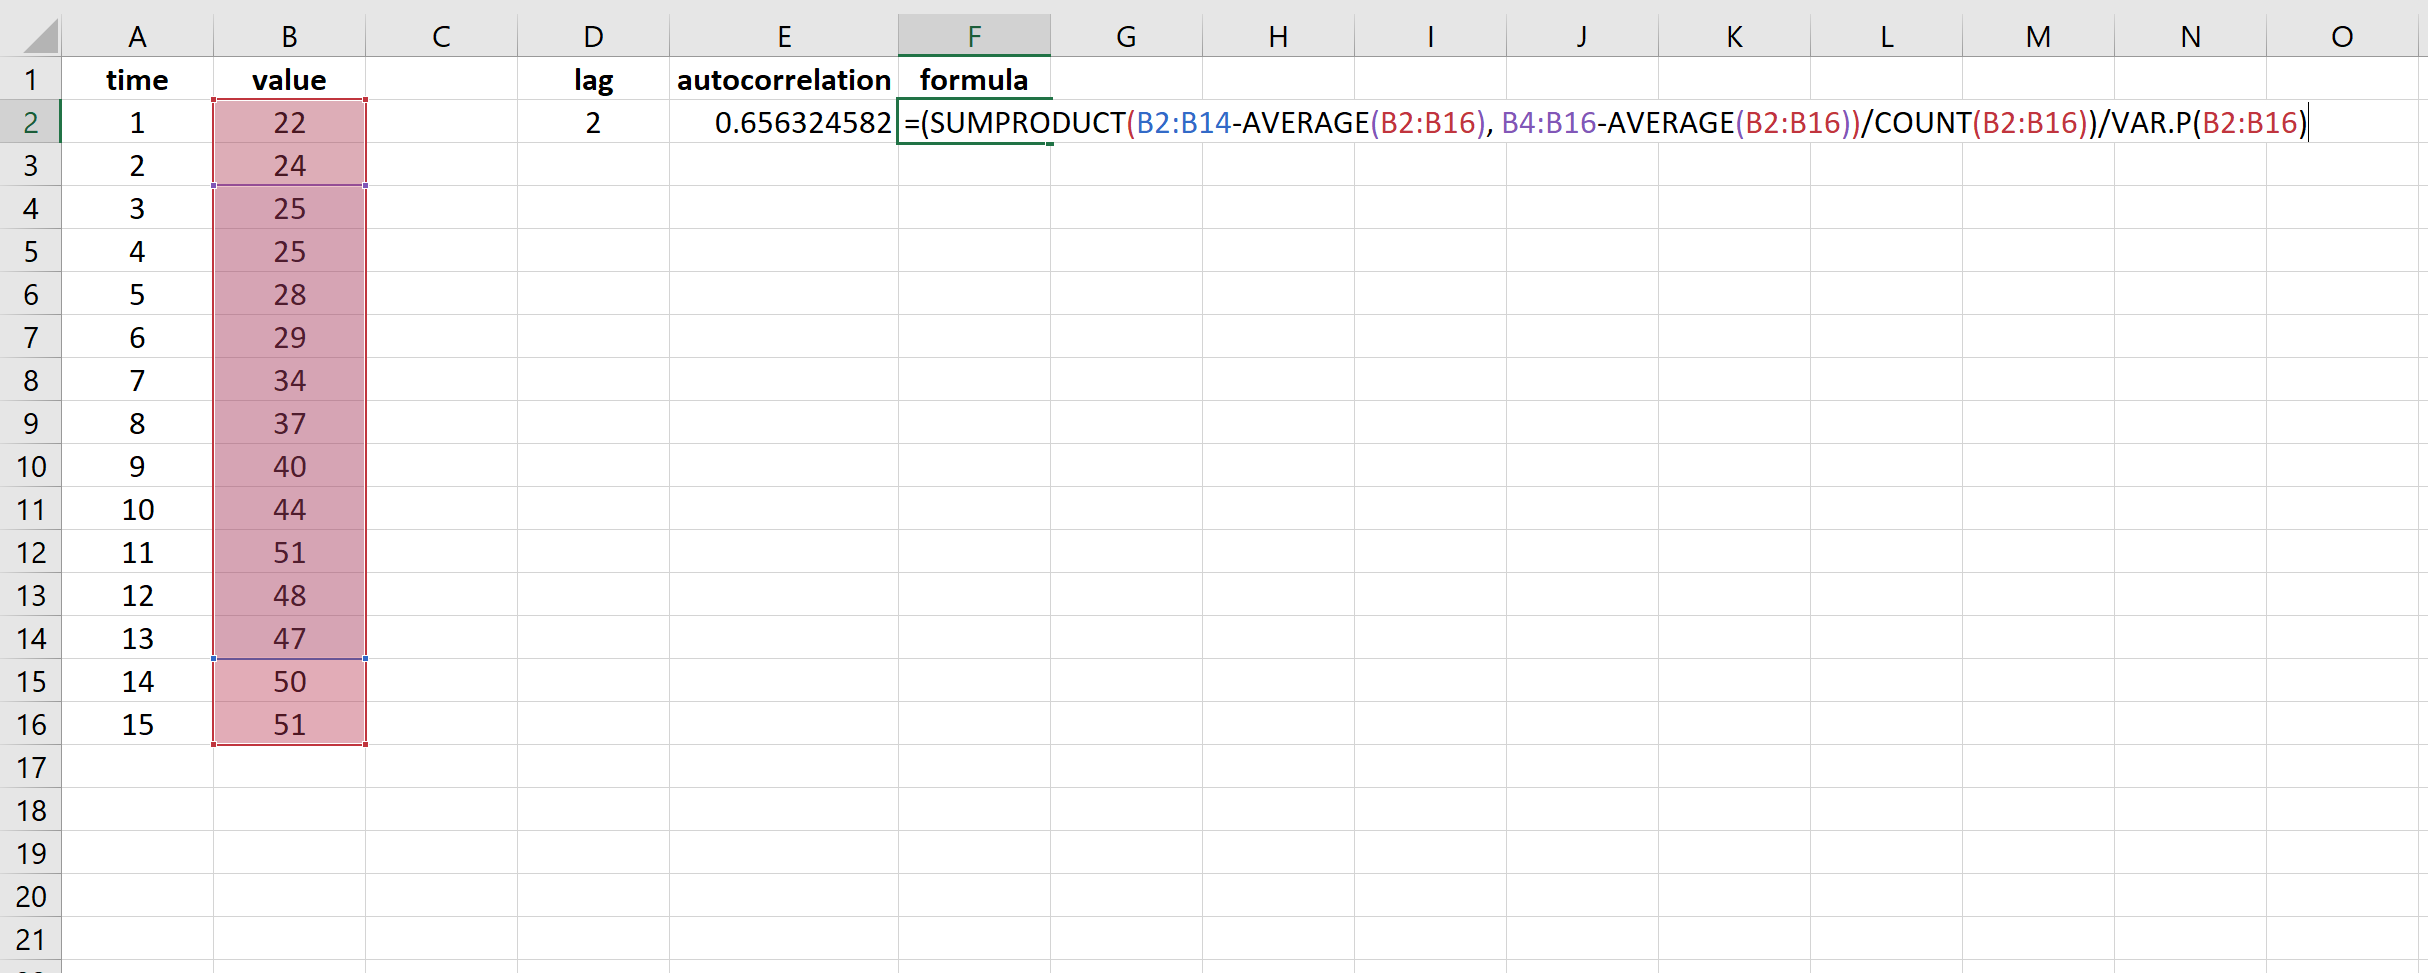The width and height of the screenshot is (2428, 973).
Task: Select column F header
Action: coord(974,35)
